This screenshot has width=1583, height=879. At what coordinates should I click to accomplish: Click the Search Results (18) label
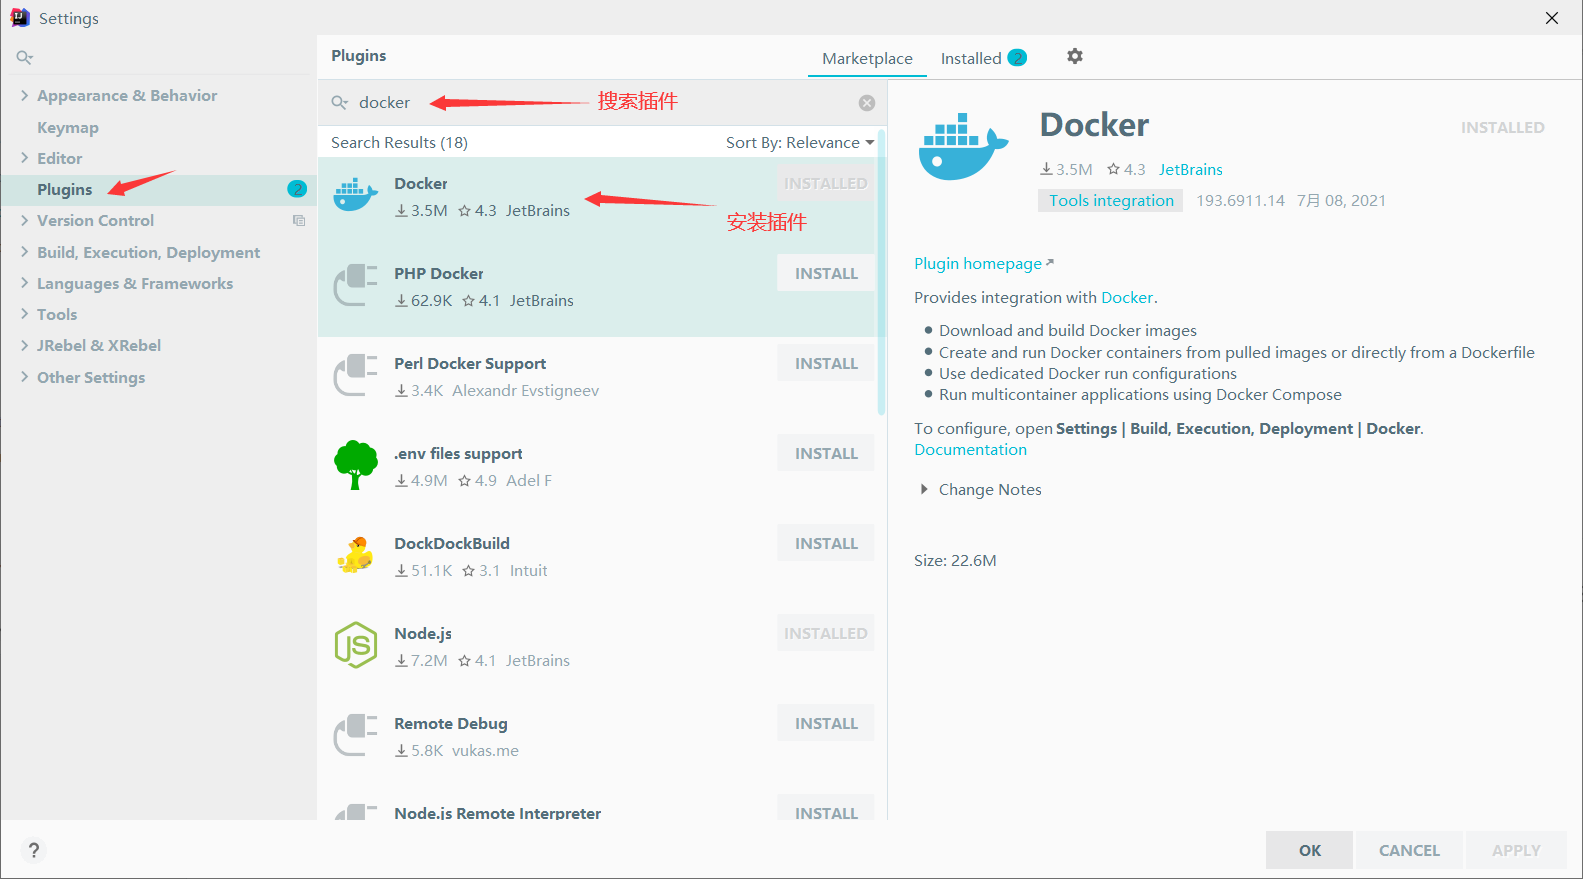(399, 143)
